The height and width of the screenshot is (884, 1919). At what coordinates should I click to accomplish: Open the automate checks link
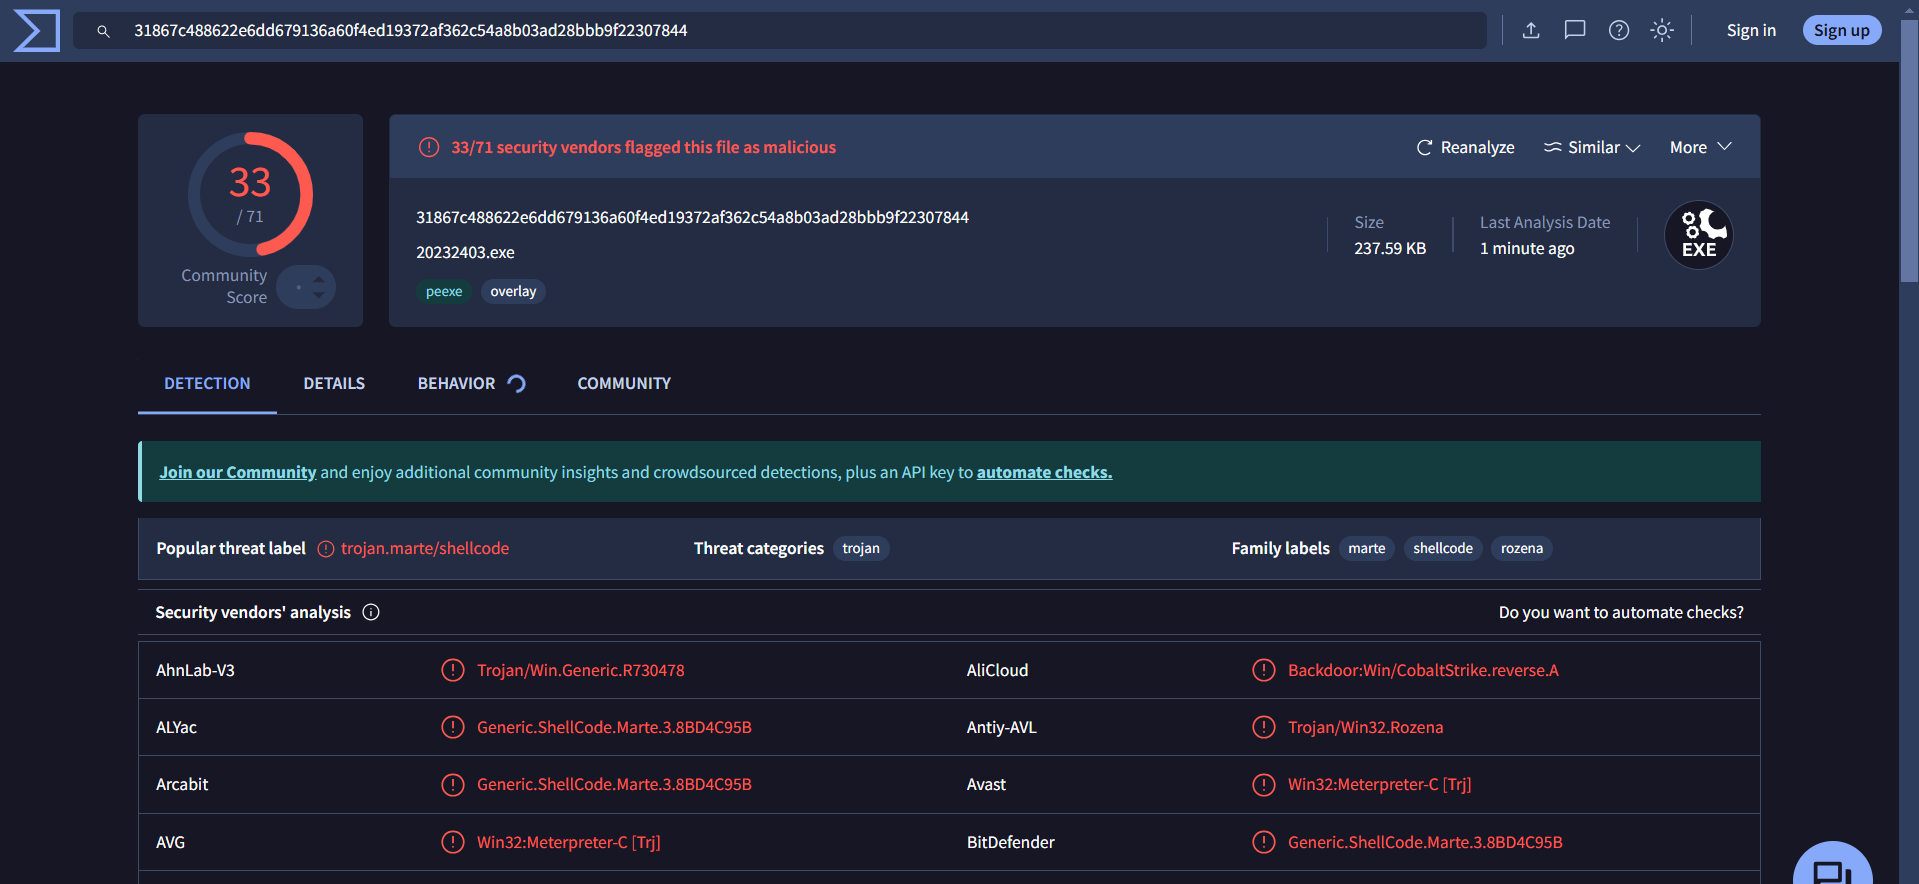pyautogui.click(x=1044, y=472)
